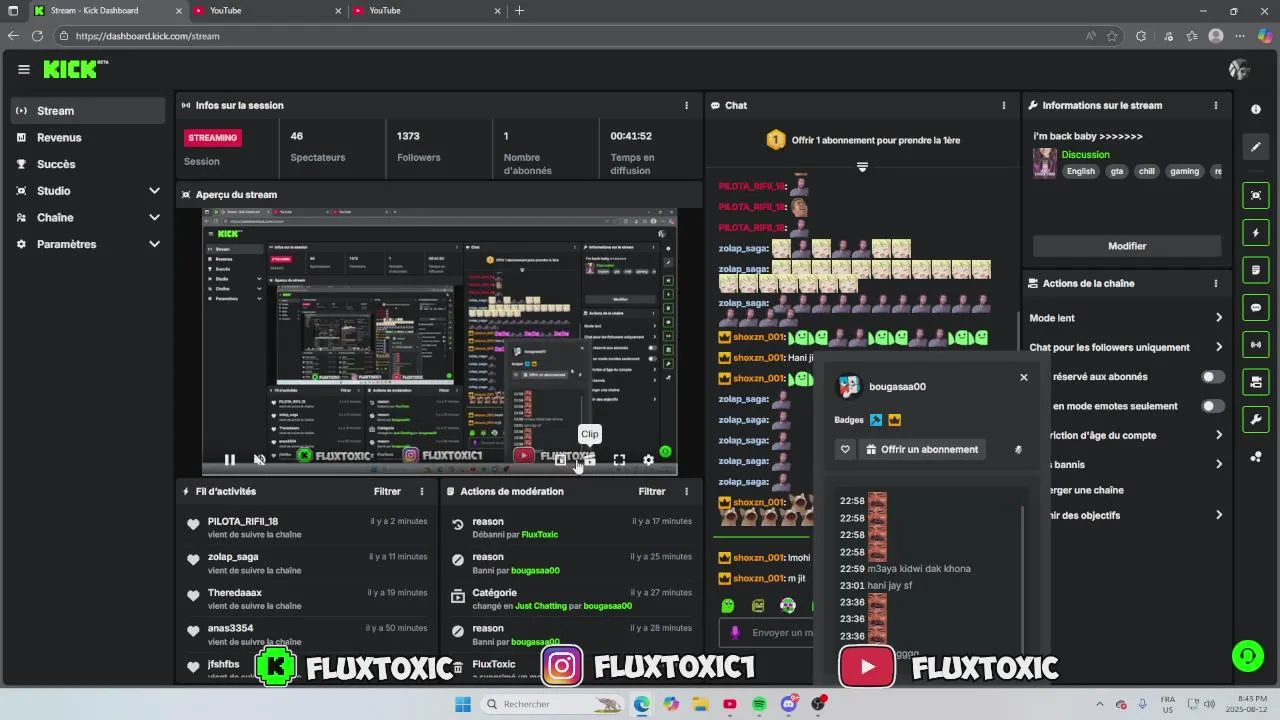Image resolution: width=1280 pixels, height=720 pixels.
Task: Select the English stream tag
Action: point(1080,171)
